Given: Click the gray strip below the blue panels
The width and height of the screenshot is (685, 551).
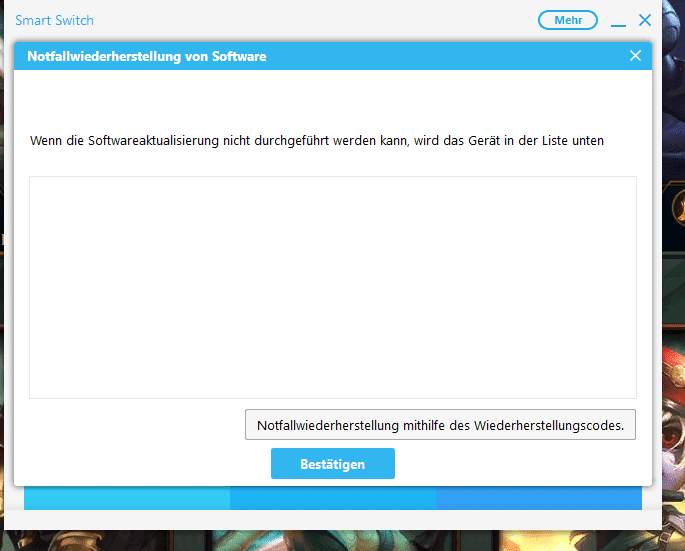Looking at the screenshot, I should point(332,519).
